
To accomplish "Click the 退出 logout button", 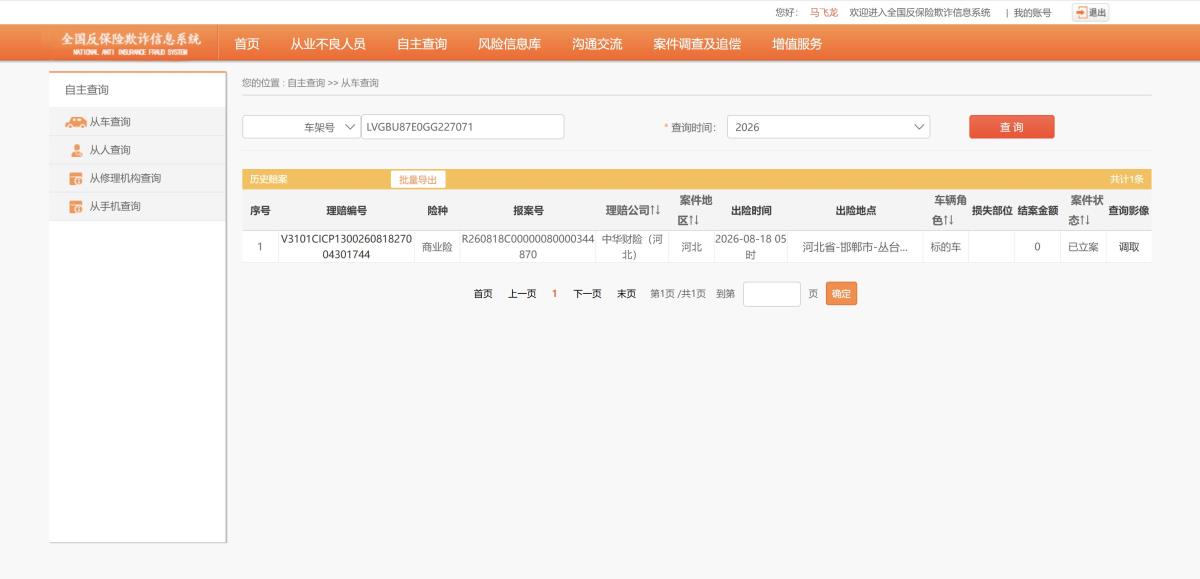I will point(1090,12).
